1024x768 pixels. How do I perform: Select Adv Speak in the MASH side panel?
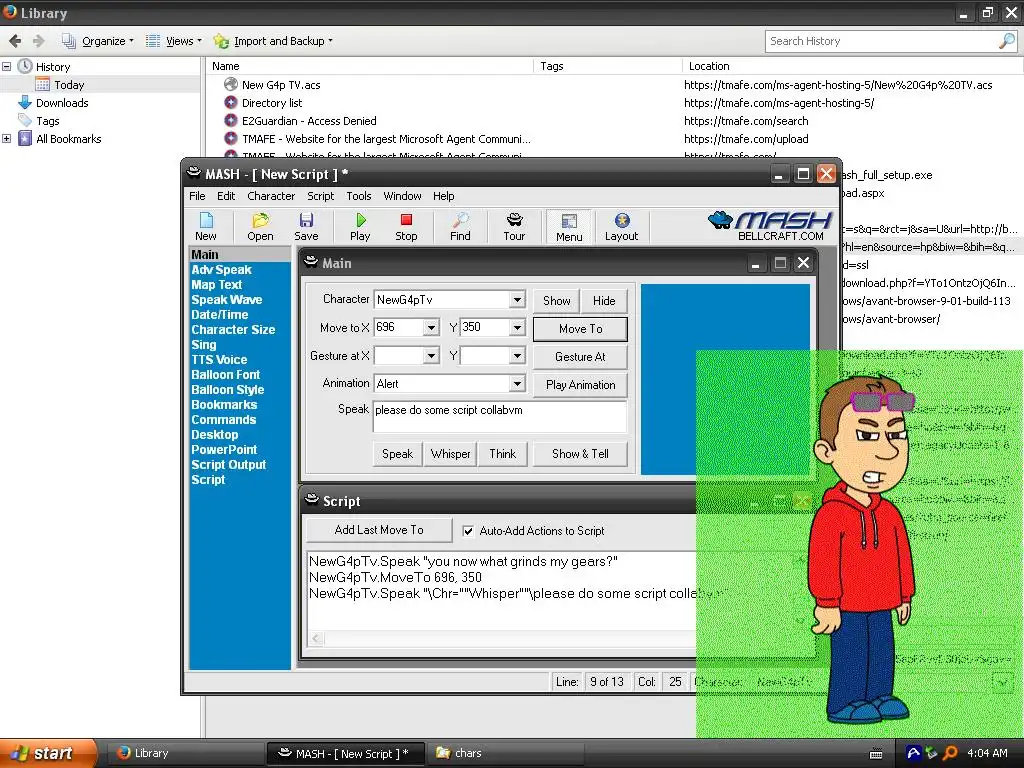221,270
